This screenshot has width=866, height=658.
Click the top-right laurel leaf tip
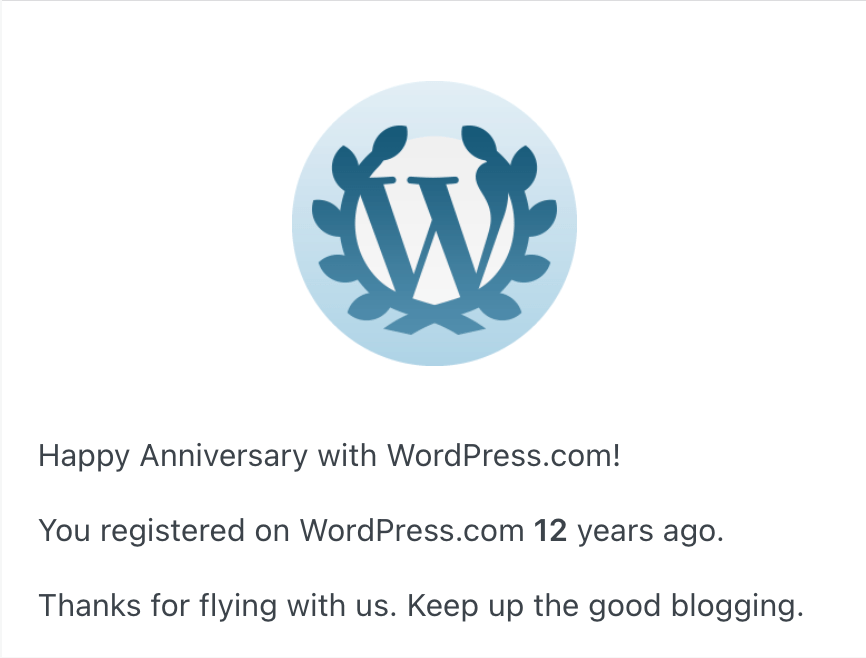point(474,136)
